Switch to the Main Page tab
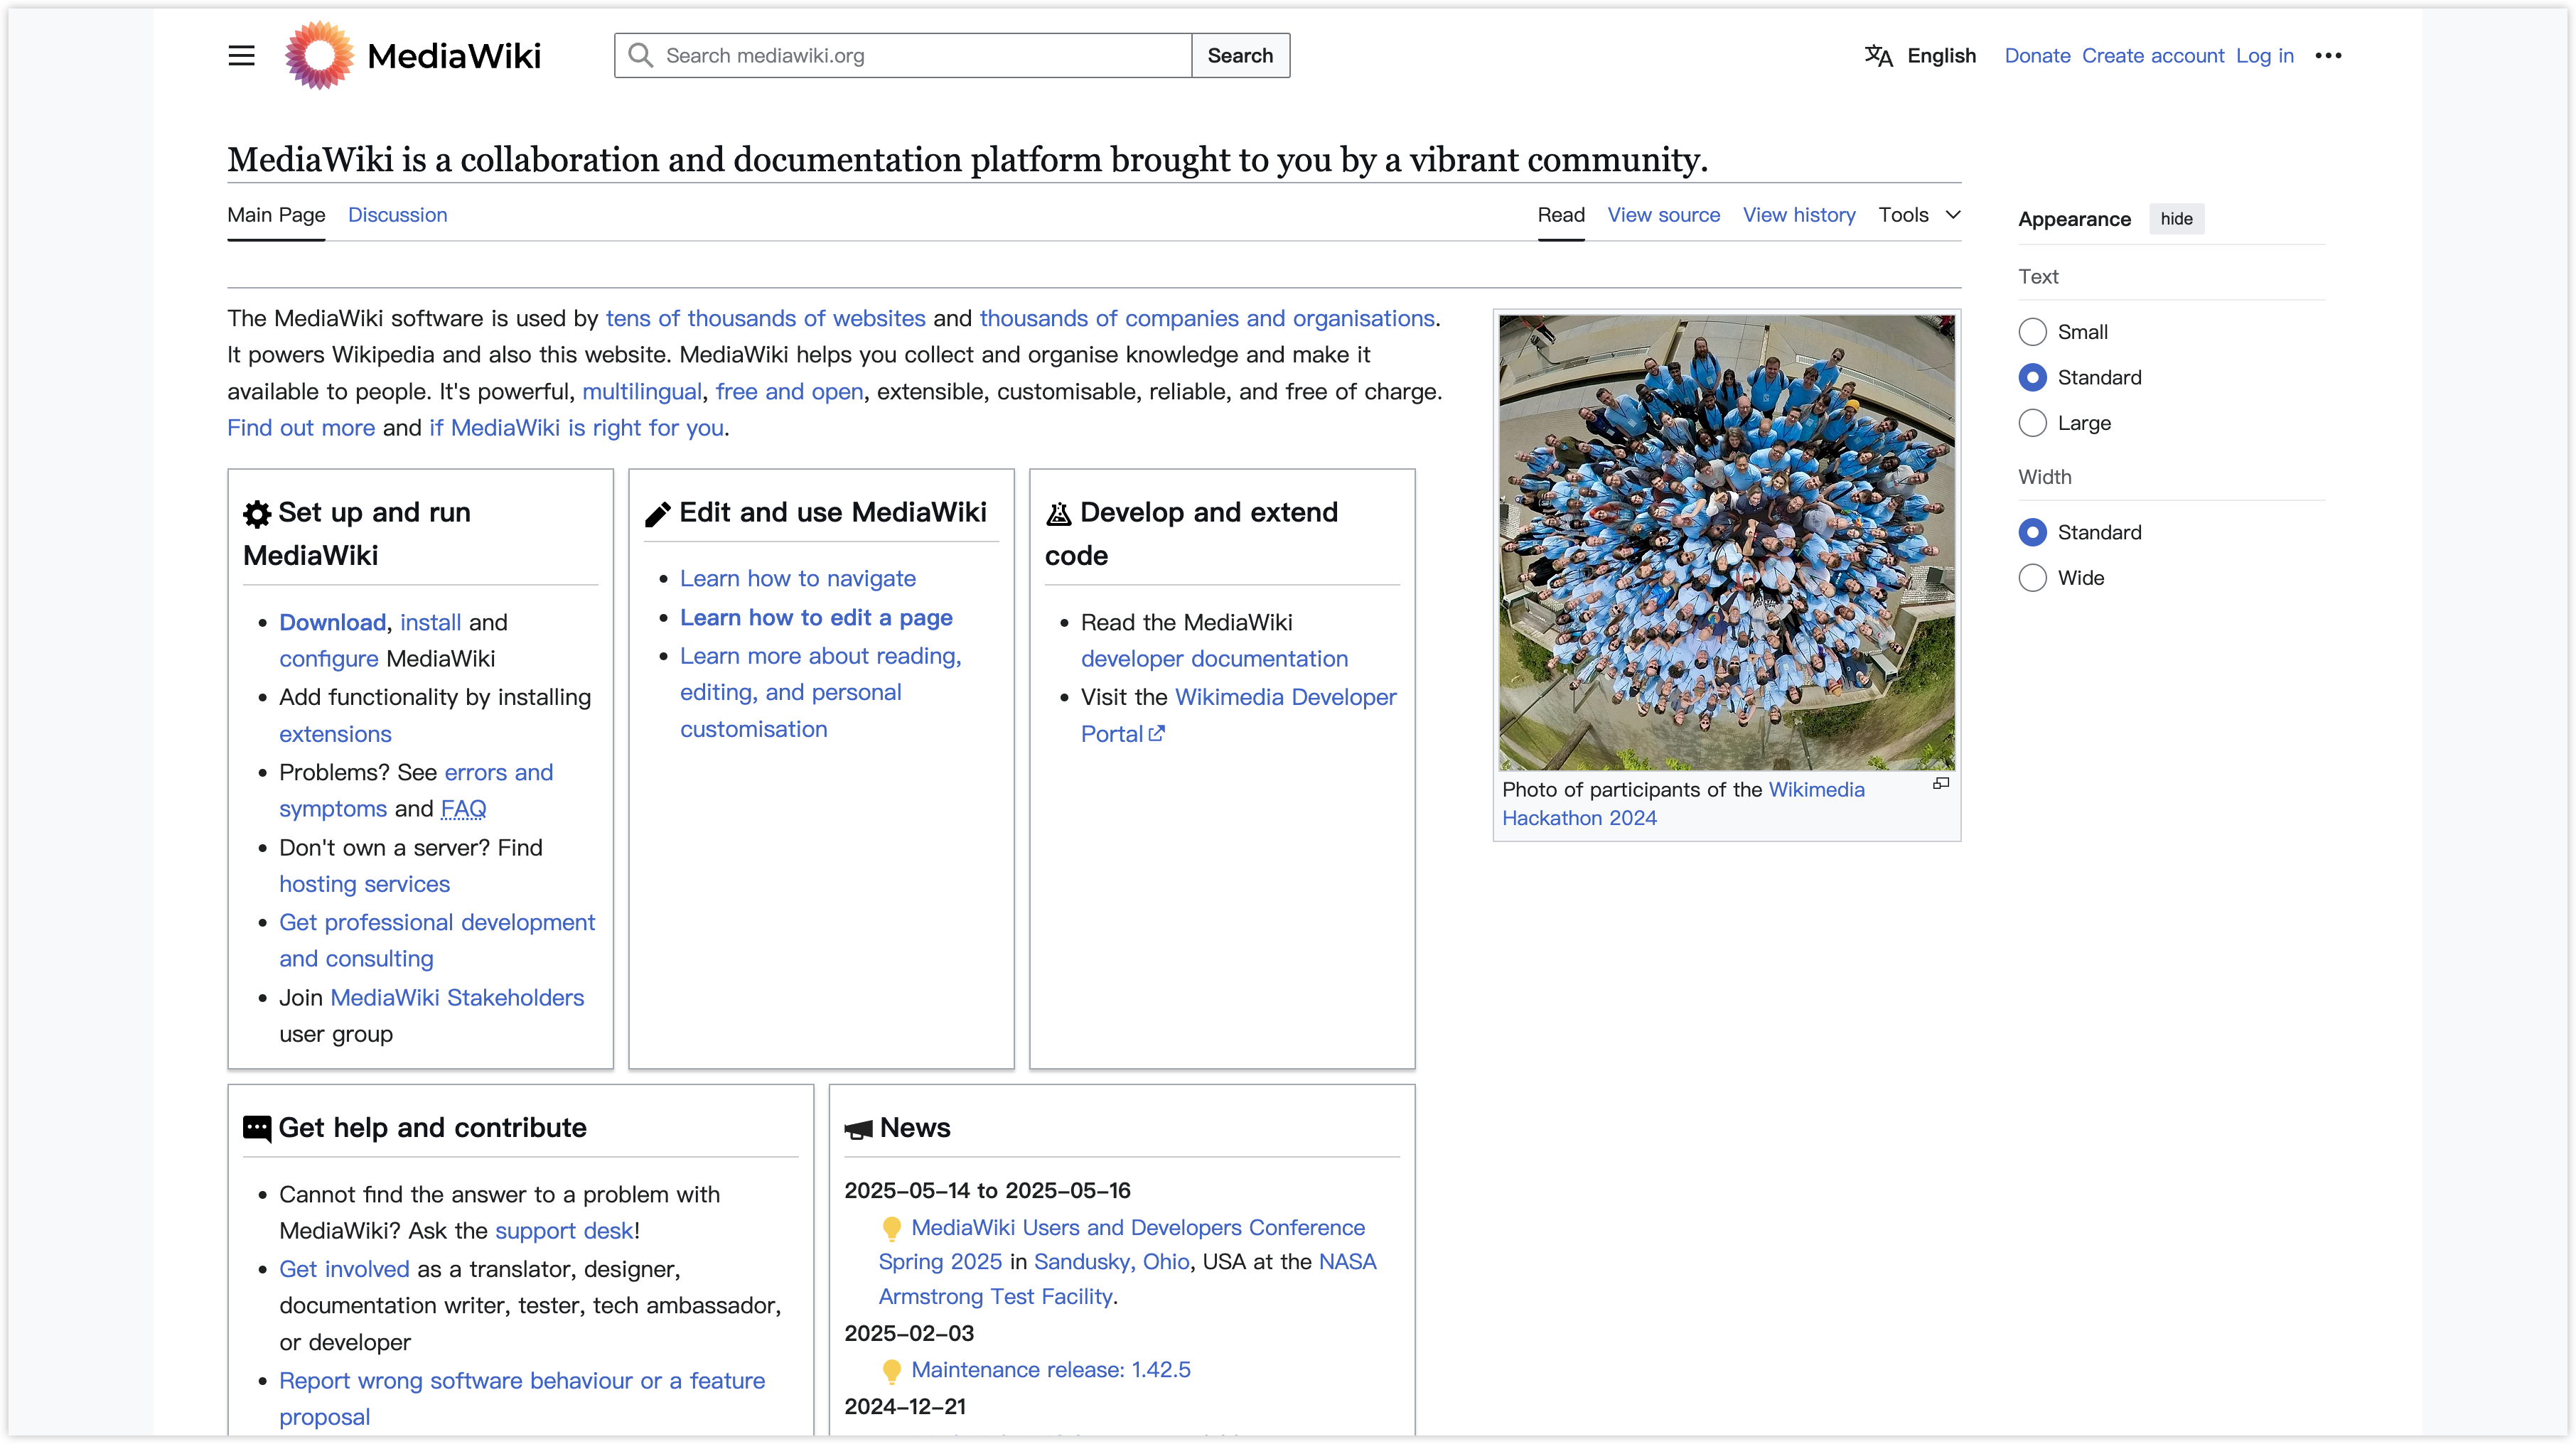 [276, 215]
